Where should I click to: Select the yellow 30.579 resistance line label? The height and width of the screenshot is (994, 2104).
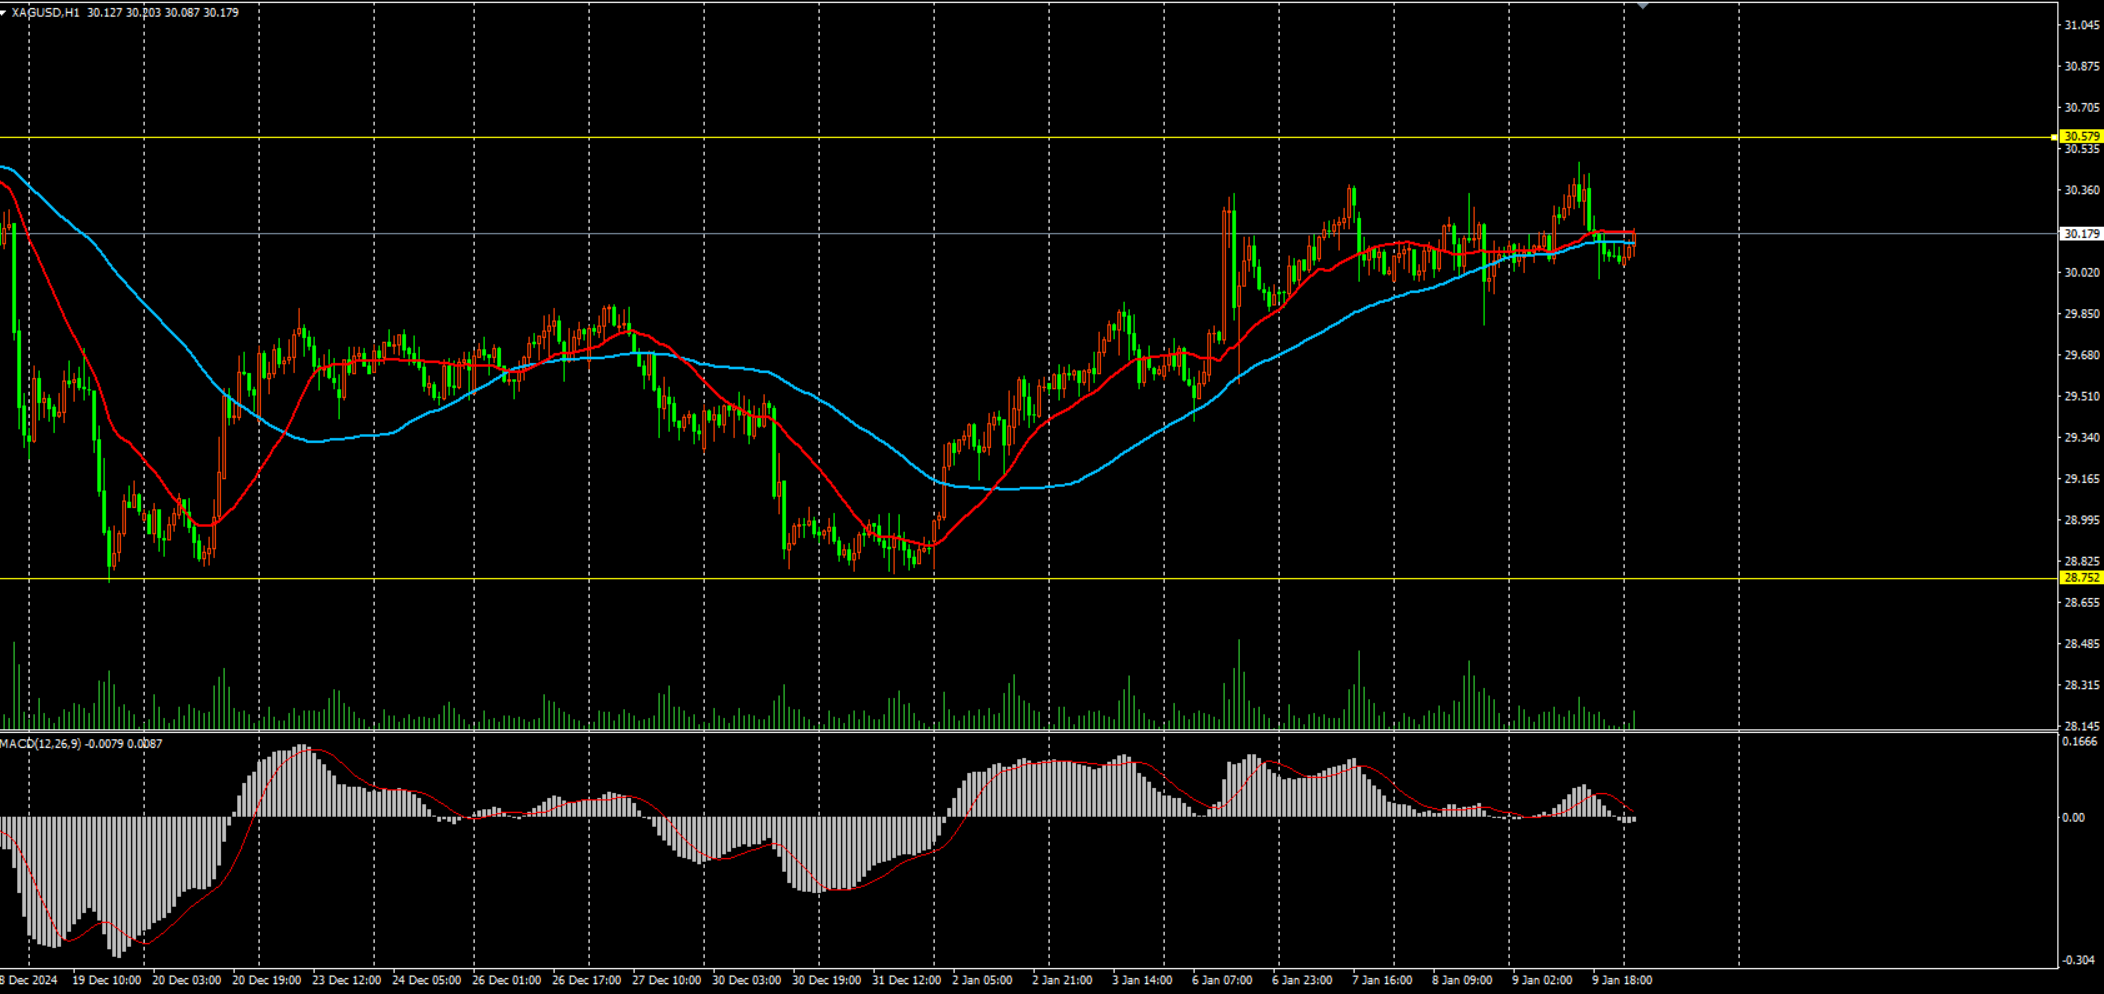click(2082, 136)
